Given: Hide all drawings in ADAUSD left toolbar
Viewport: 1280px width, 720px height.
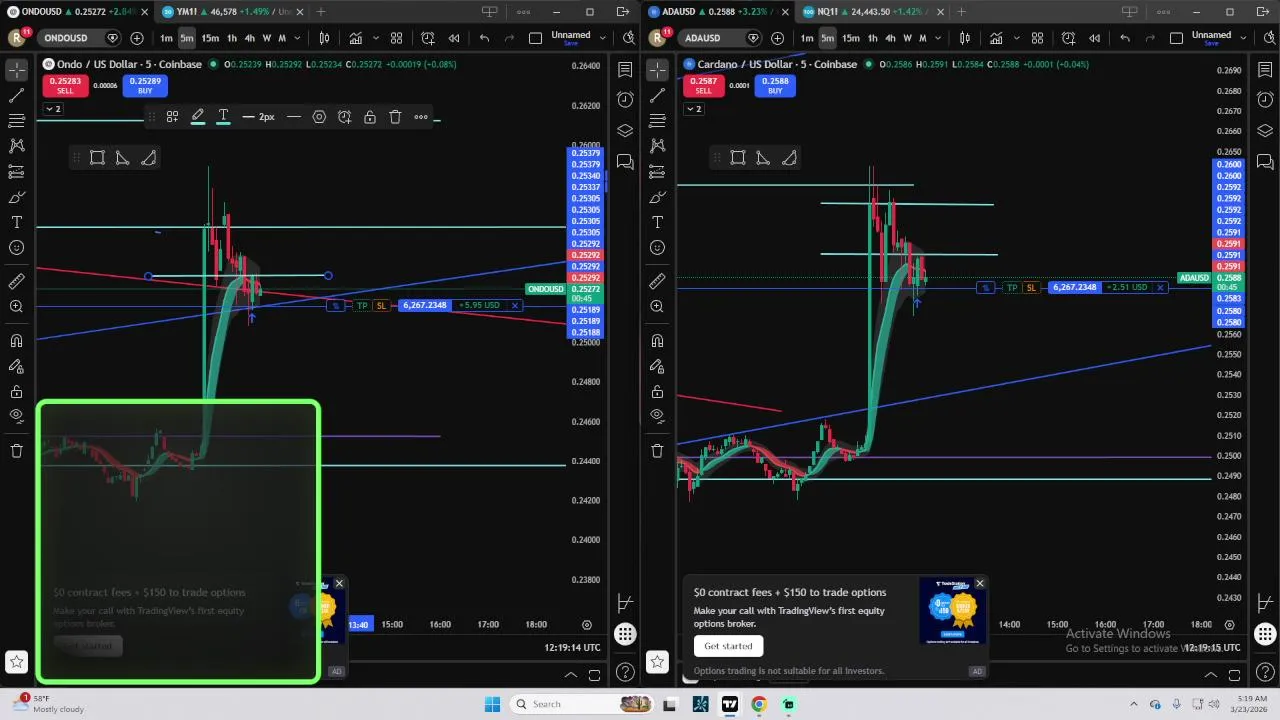Looking at the screenshot, I should (x=657, y=416).
